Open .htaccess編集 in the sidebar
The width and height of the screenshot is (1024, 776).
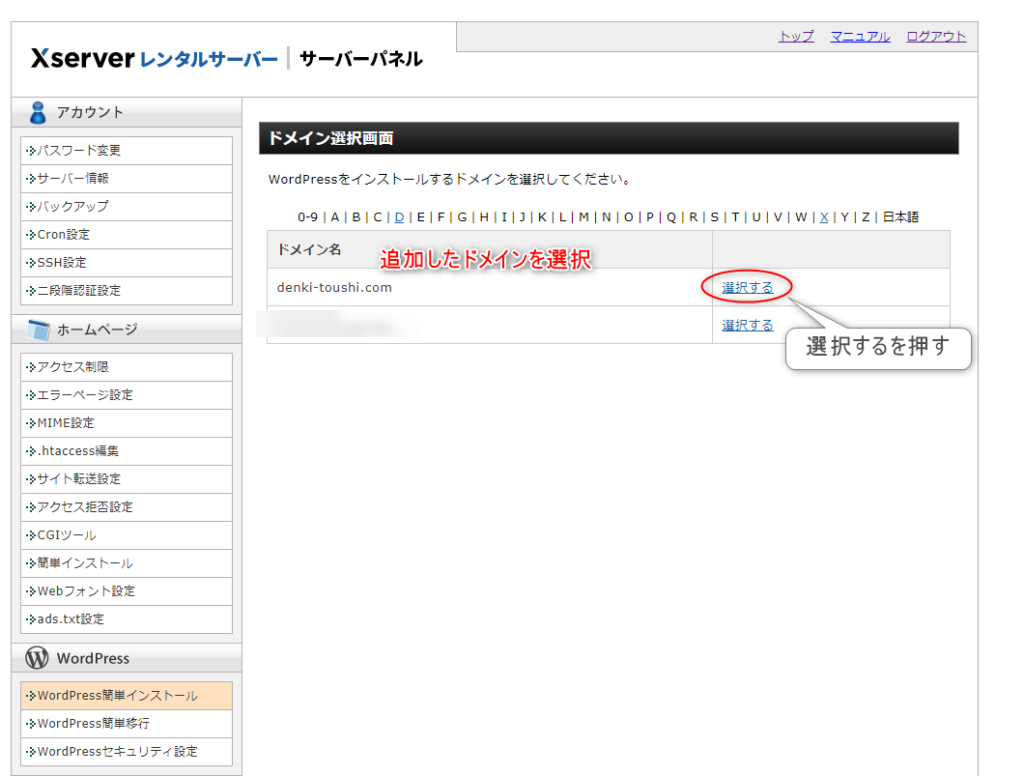click(x=127, y=451)
